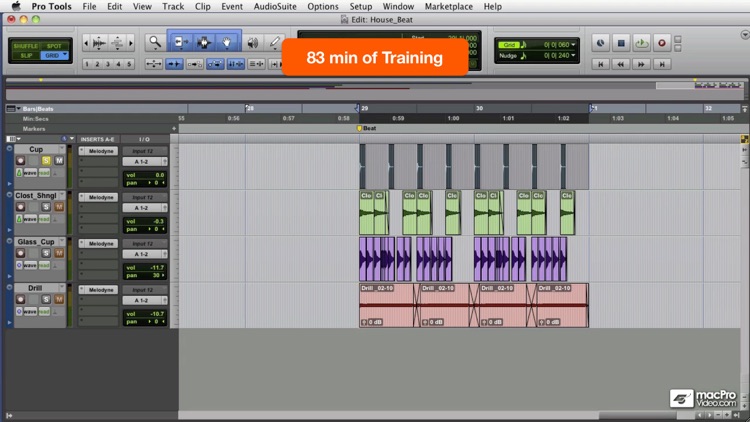Viewport: 750px width, 422px height.
Task: Toggle Link Track and Edit Selection
Action: tap(256, 64)
